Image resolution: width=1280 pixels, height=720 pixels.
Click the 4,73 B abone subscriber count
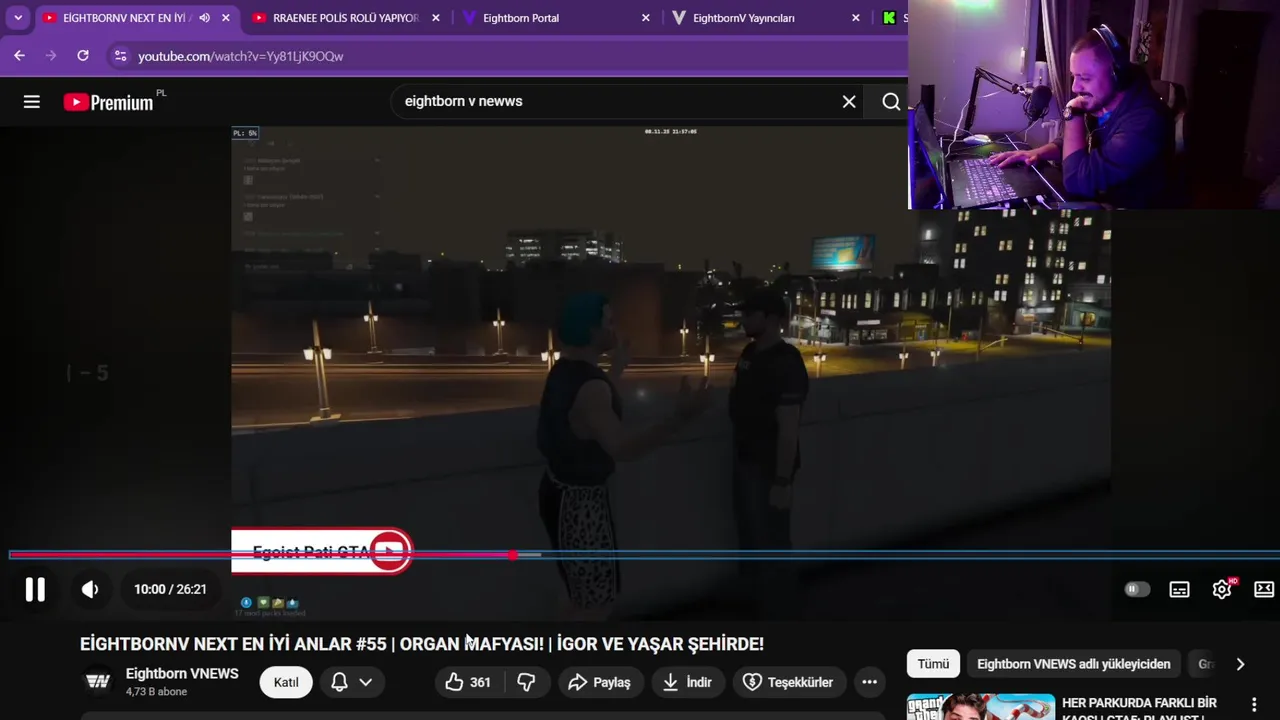coord(158,691)
